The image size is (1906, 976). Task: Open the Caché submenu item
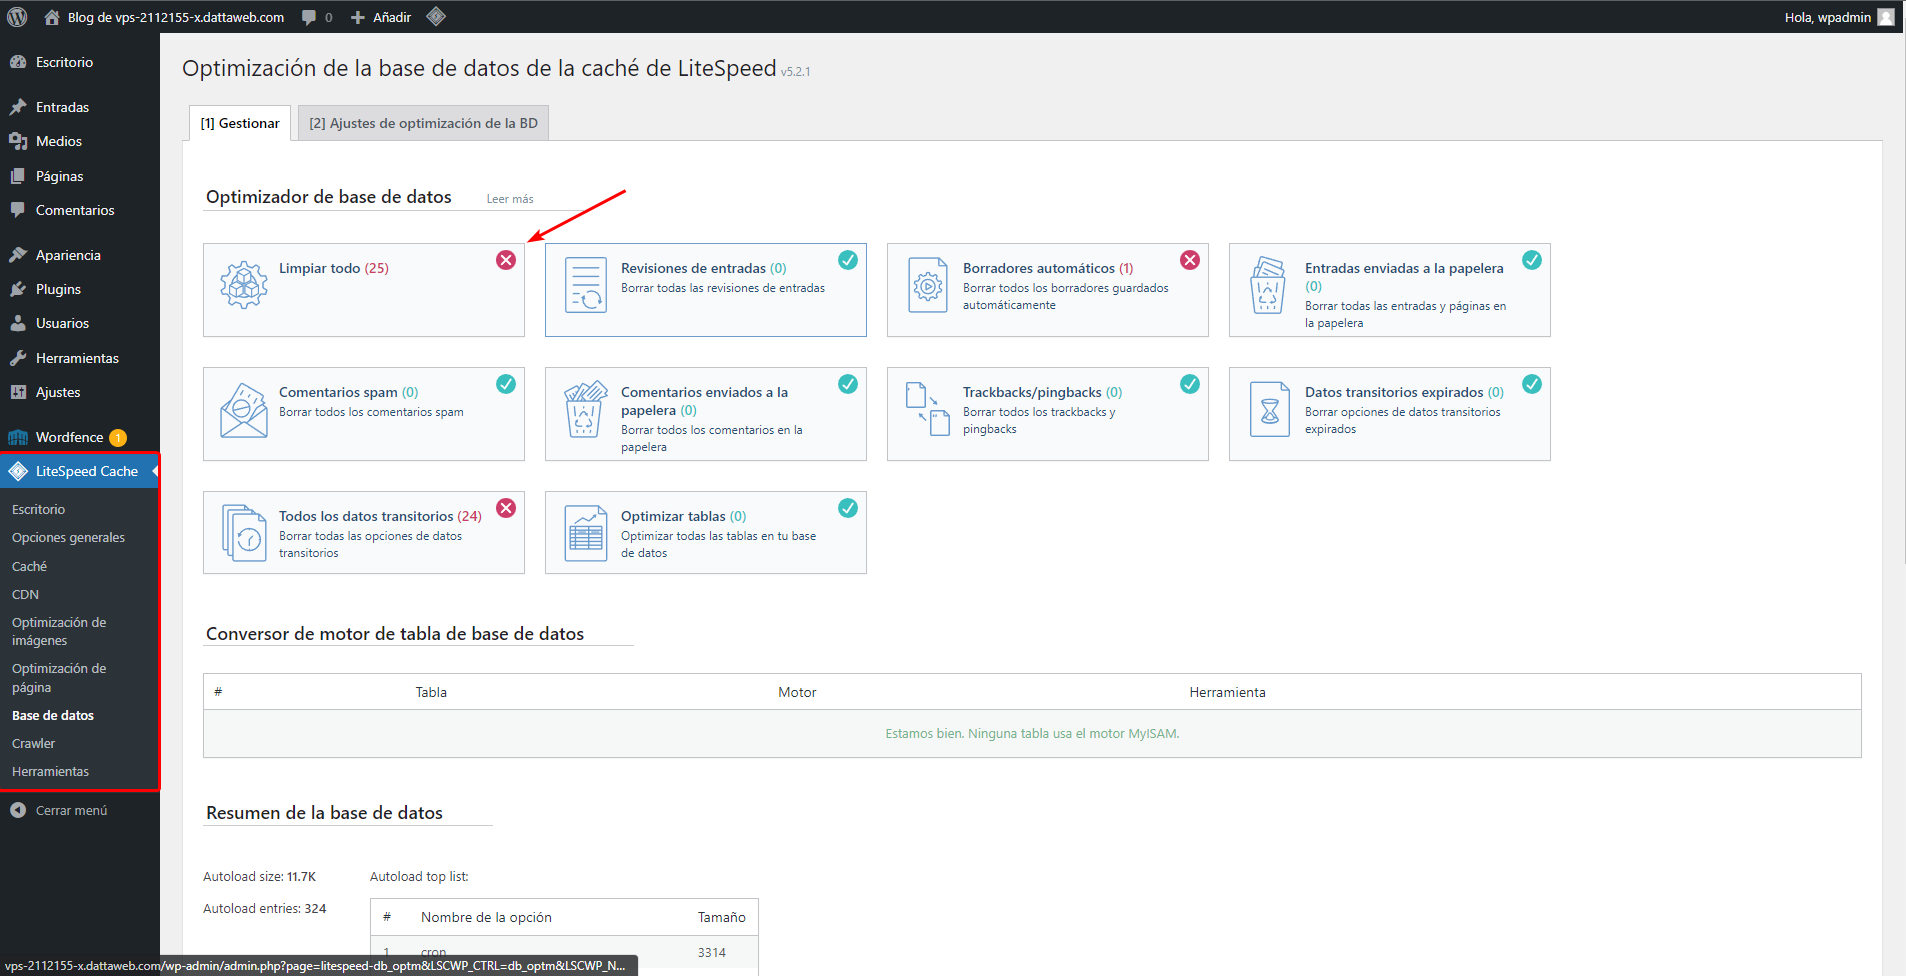pos(29,566)
